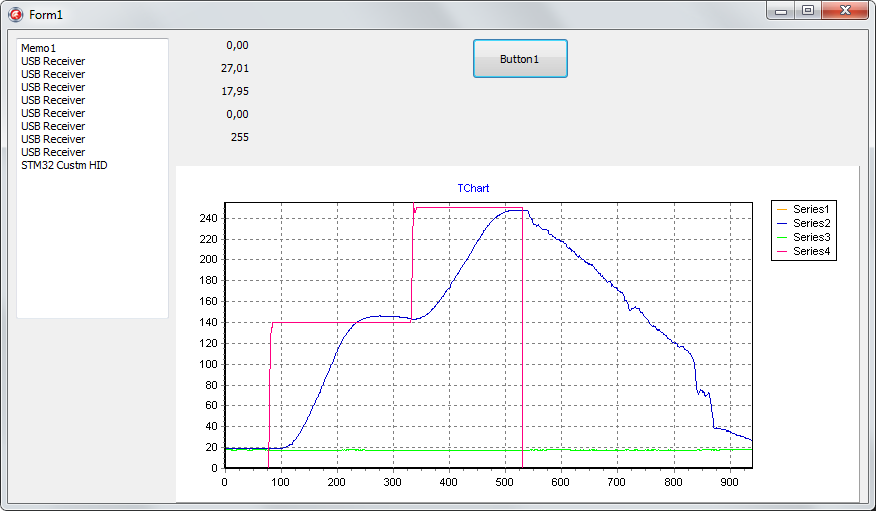Click the 140 label on vertical axis
The image size is (876, 511).
208,322
